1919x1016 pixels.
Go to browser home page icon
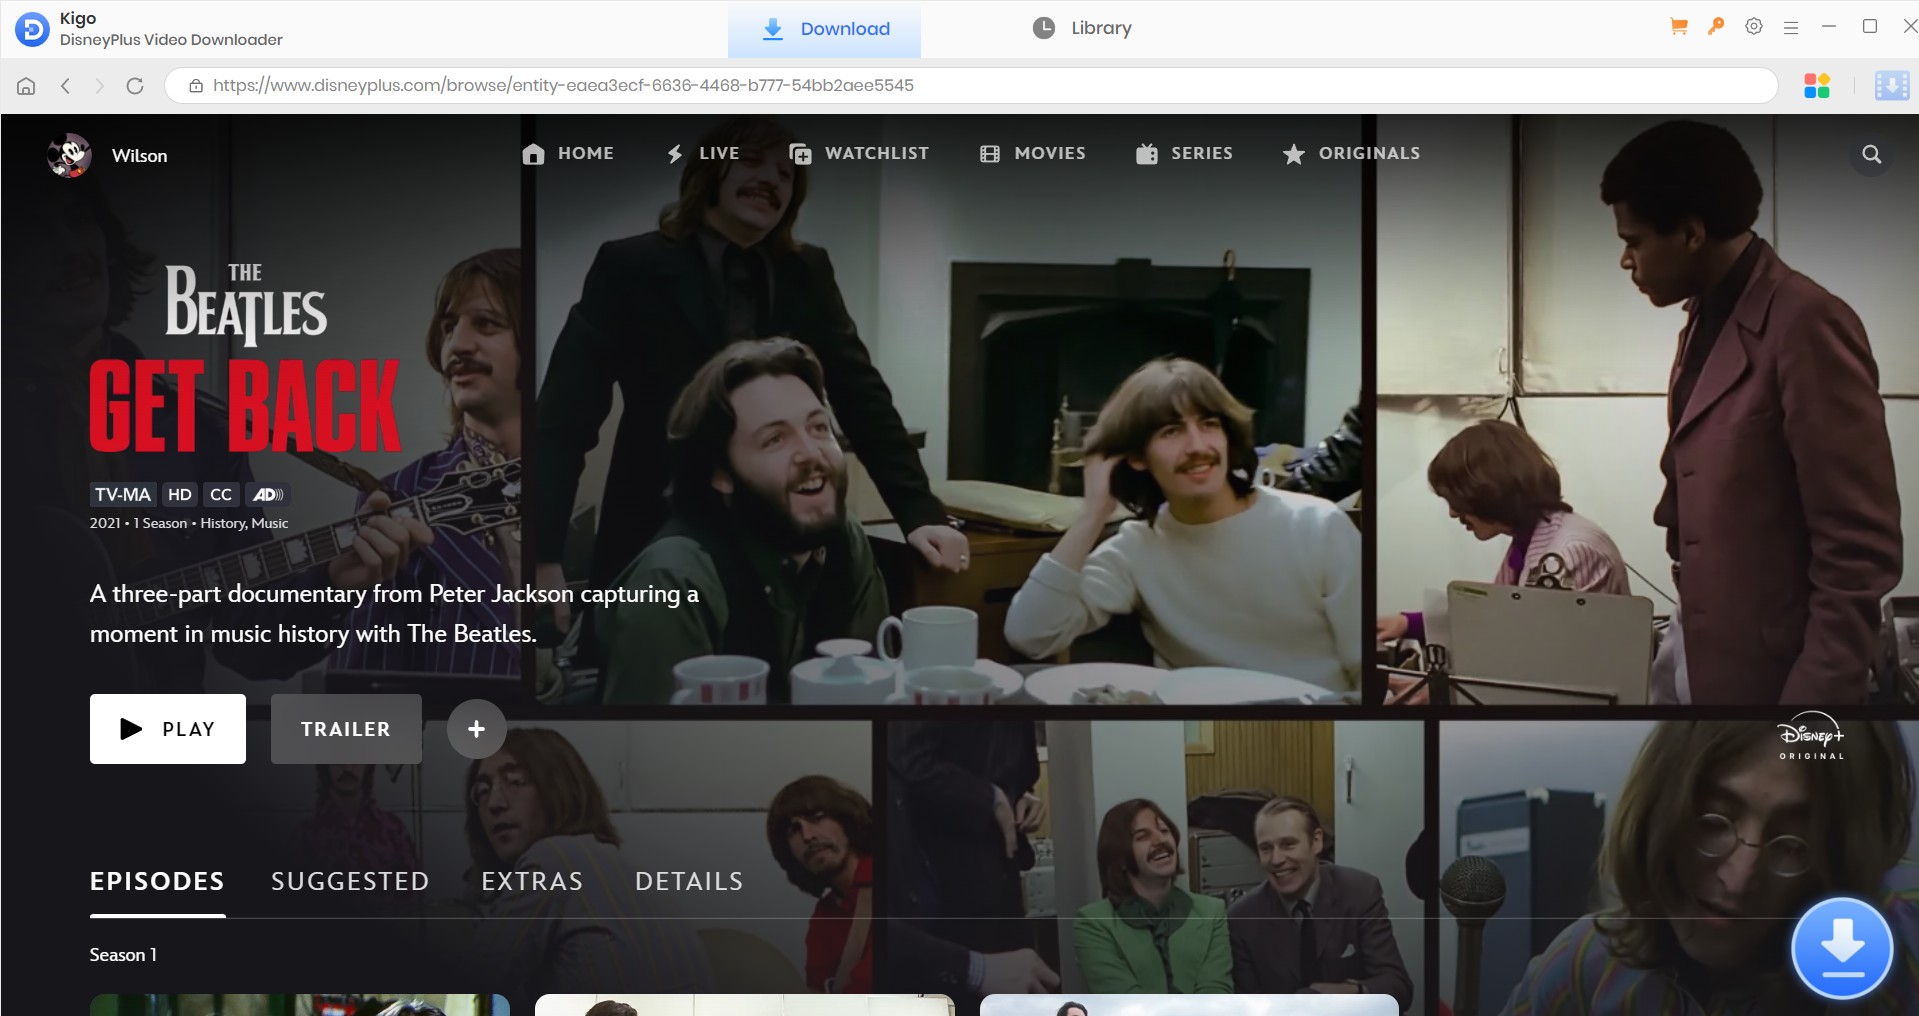point(27,86)
